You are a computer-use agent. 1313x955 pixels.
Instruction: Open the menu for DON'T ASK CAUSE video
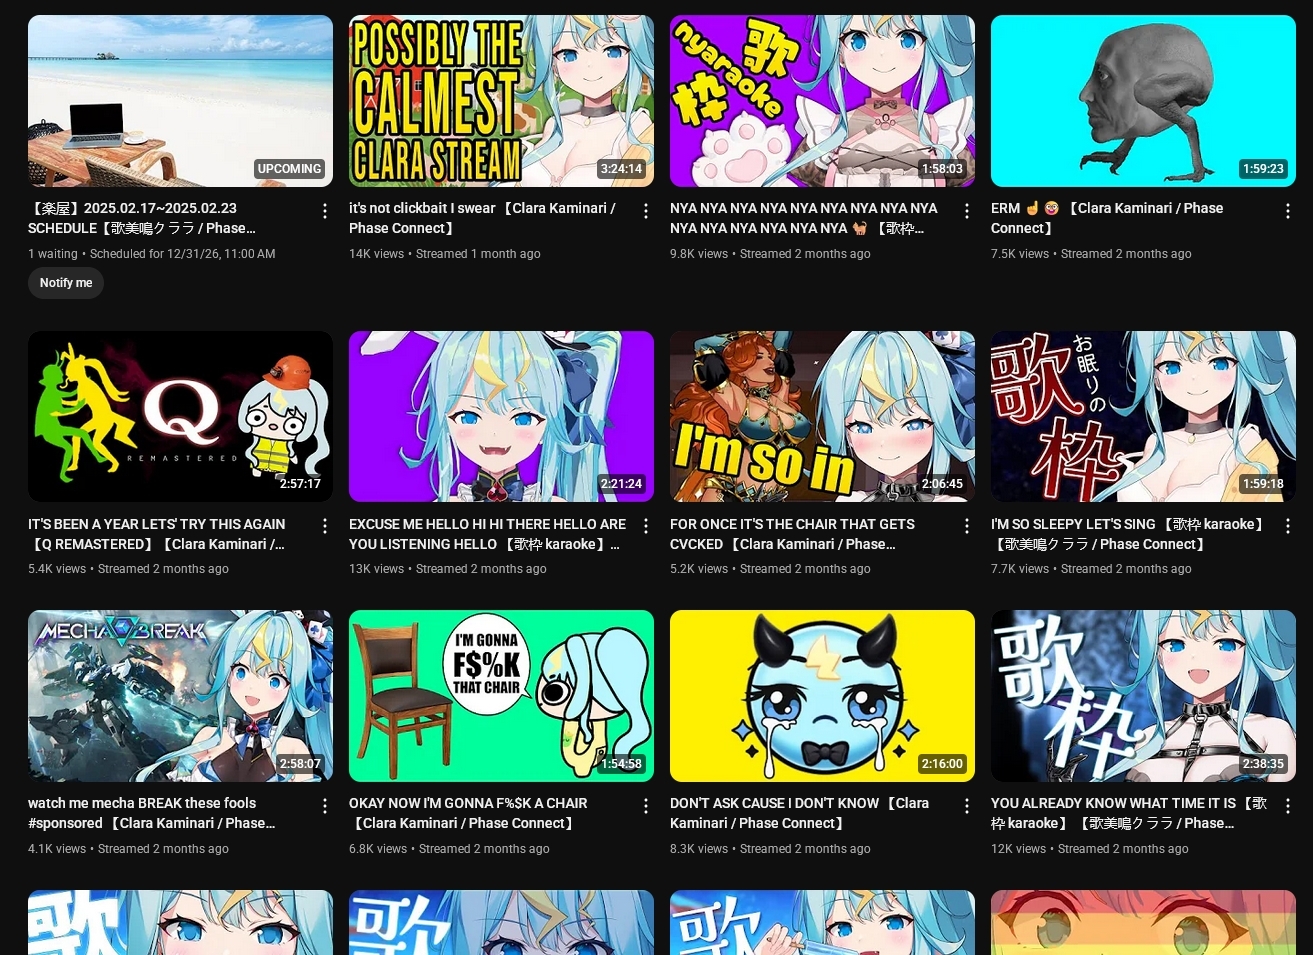point(967,805)
